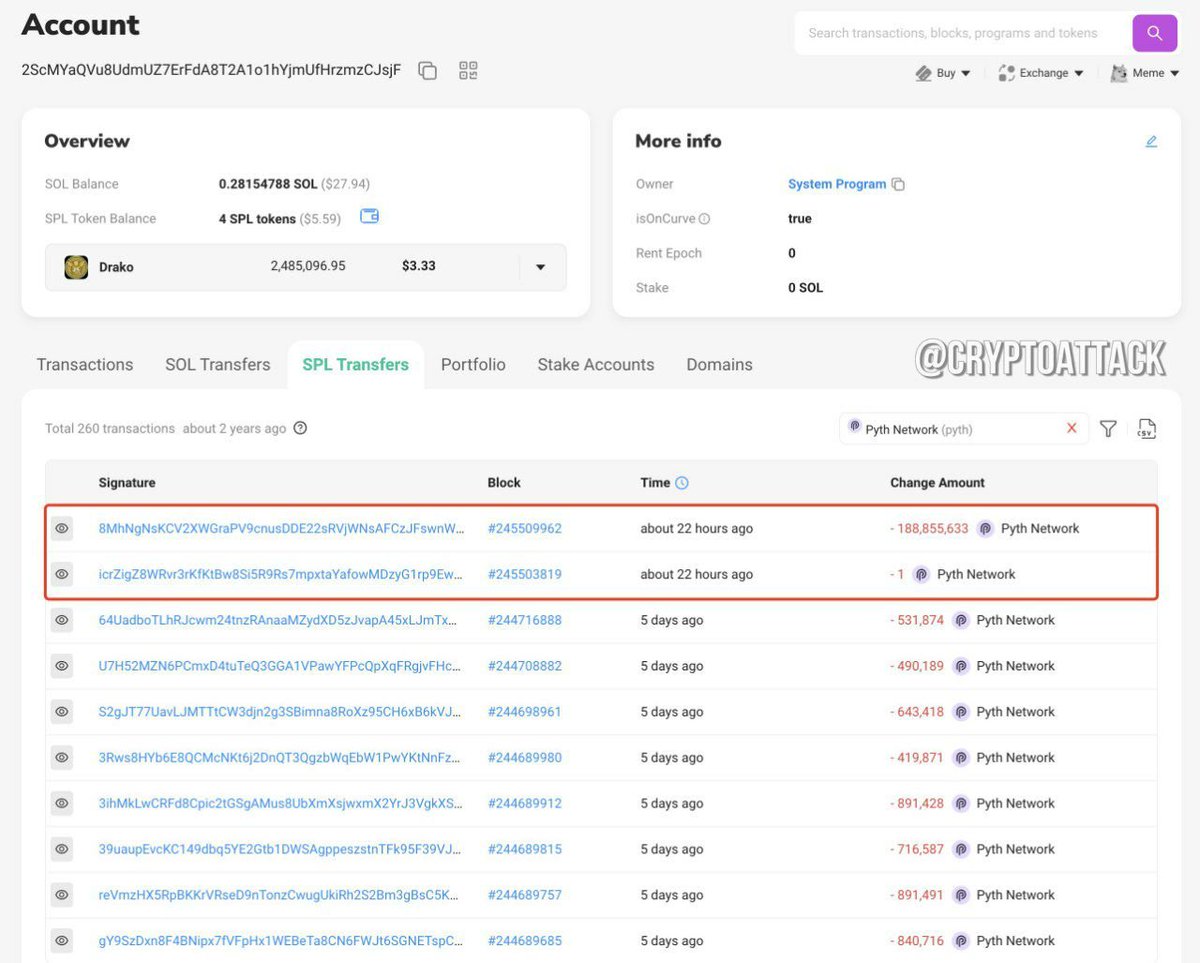
Task: Open the Stake Accounts tab
Action: 596,365
